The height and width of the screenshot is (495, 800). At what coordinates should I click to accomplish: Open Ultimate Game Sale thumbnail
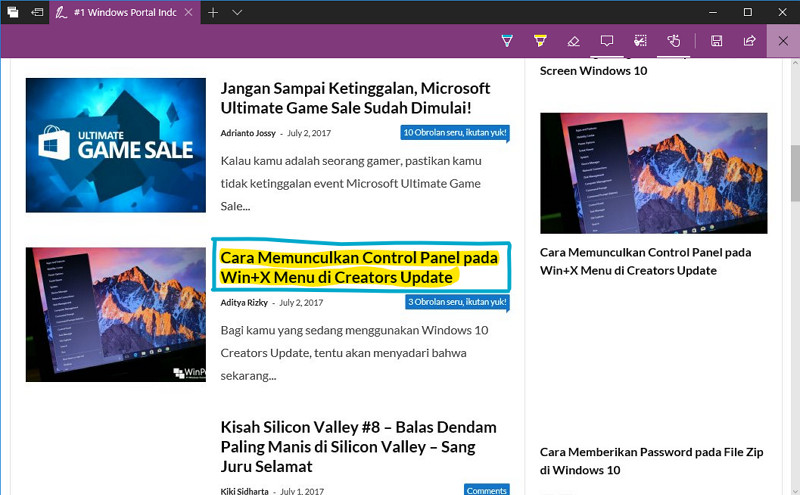click(x=116, y=145)
